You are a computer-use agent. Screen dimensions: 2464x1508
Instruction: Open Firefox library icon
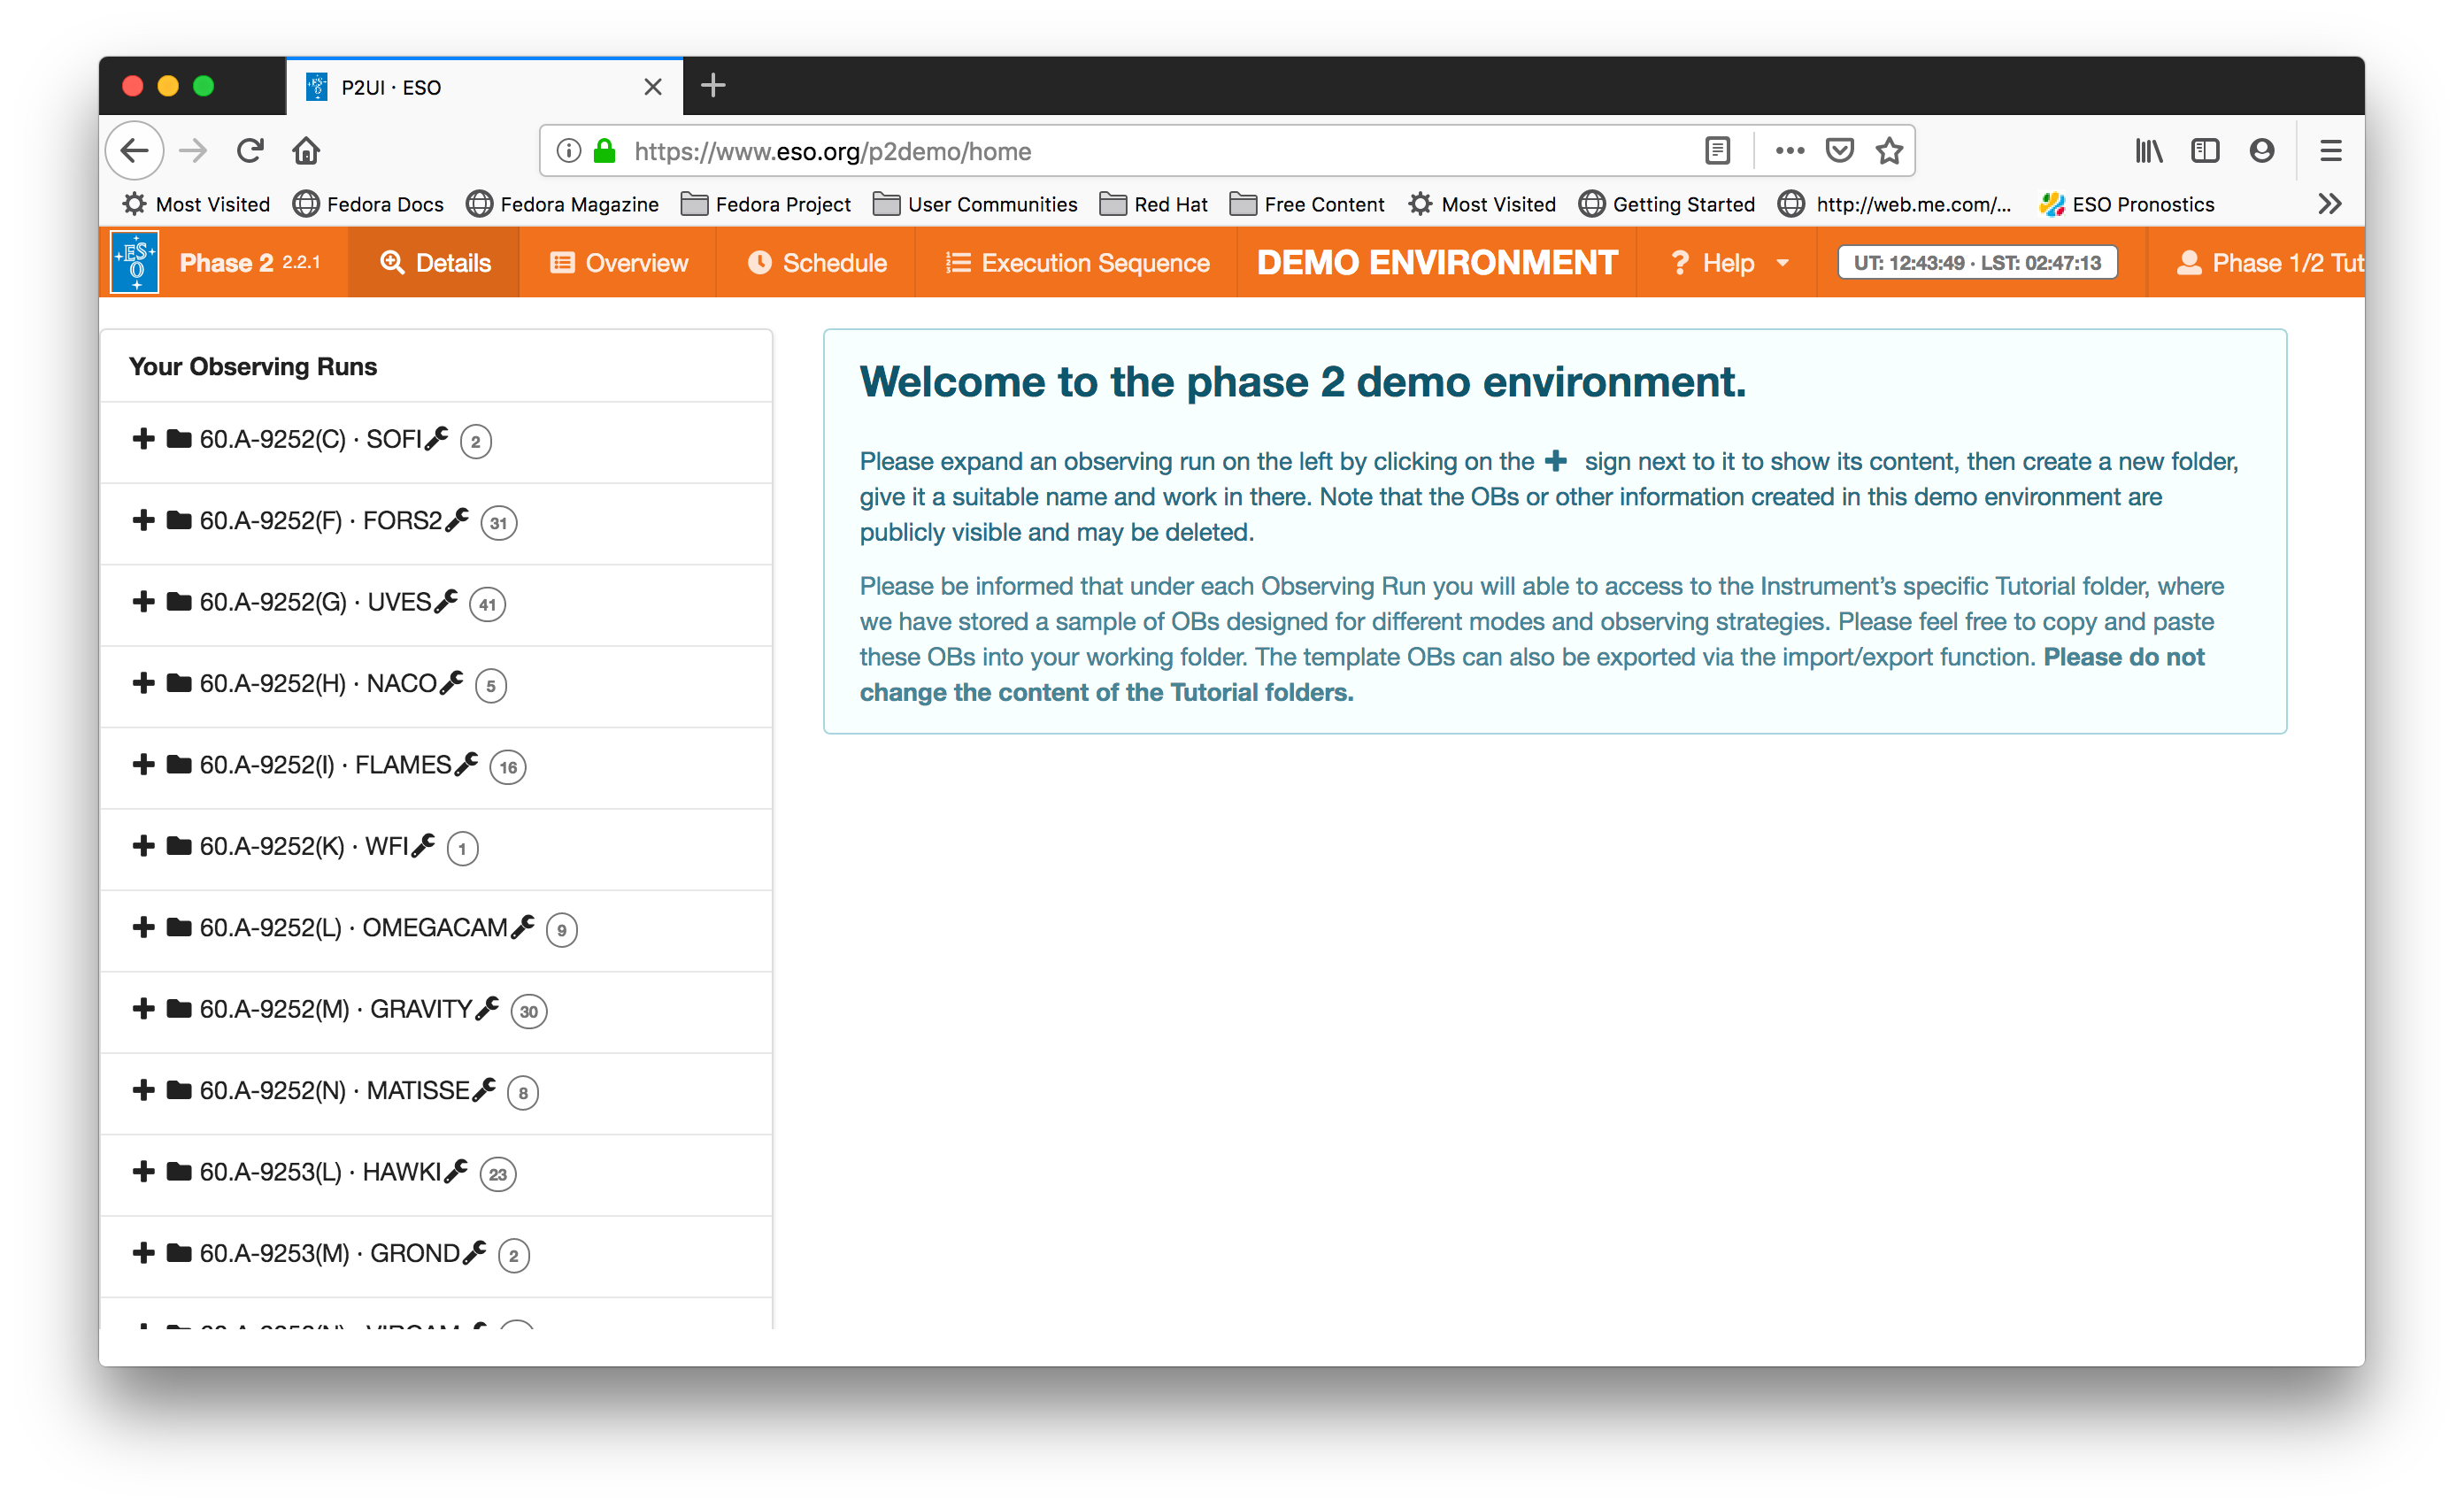(2148, 151)
